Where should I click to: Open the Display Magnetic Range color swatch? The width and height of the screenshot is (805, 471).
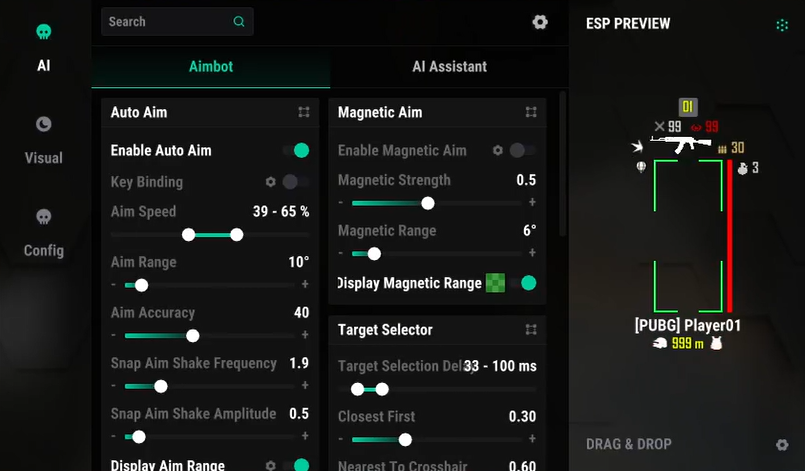click(x=495, y=283)
